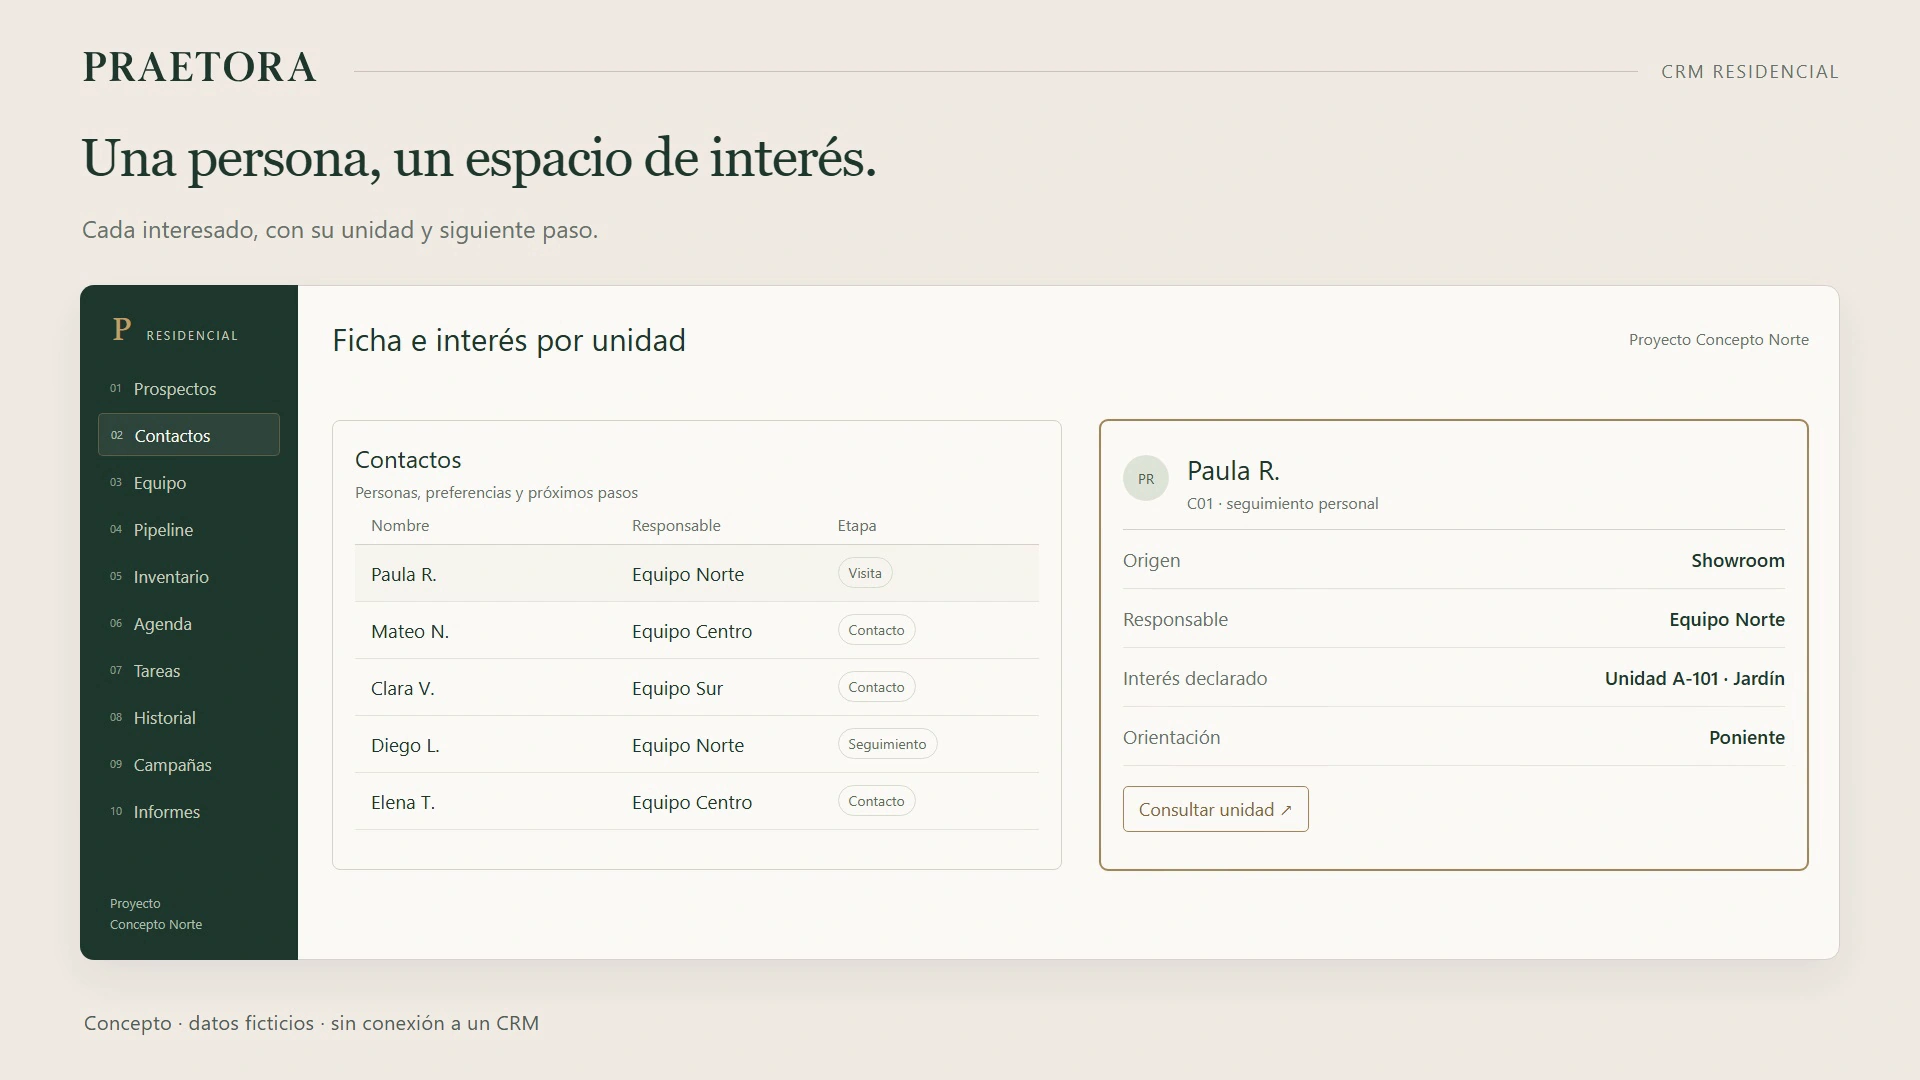Click Equipo Norte in Diego L. row

point(688,745)
